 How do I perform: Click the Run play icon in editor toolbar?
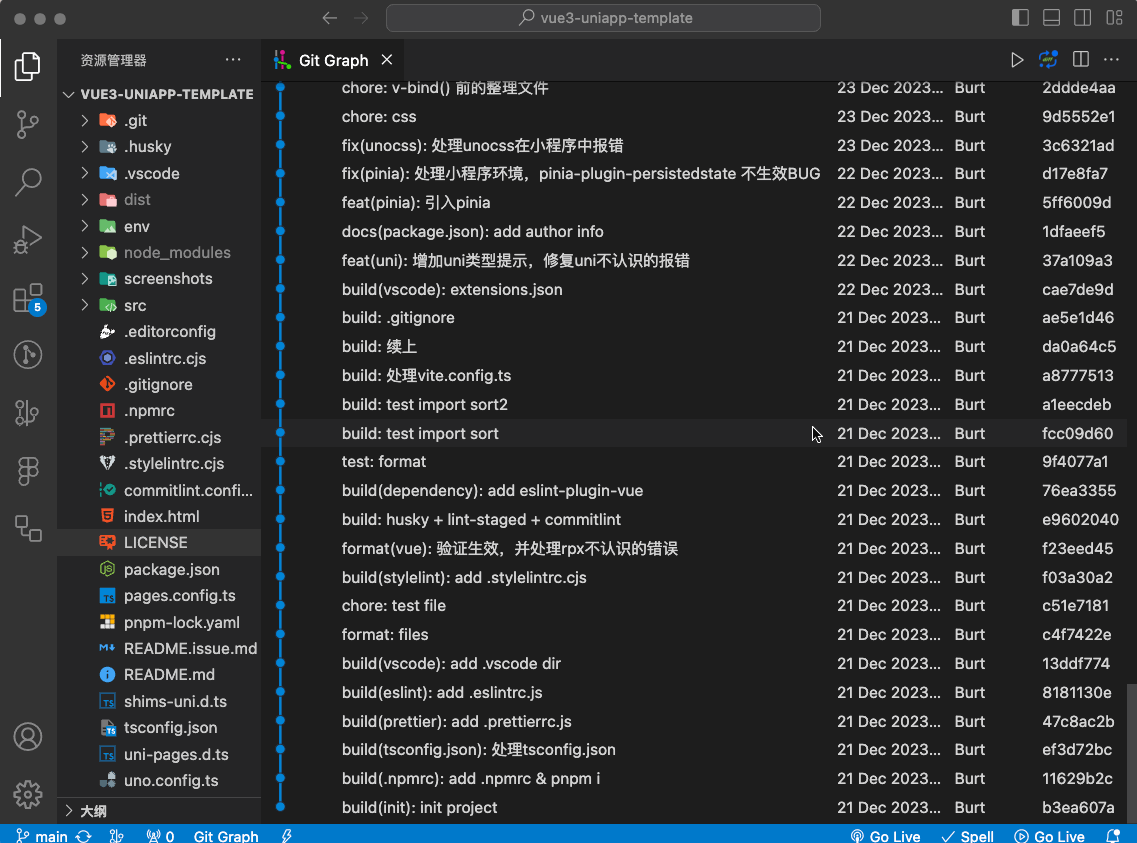(x=1017, y=60)
